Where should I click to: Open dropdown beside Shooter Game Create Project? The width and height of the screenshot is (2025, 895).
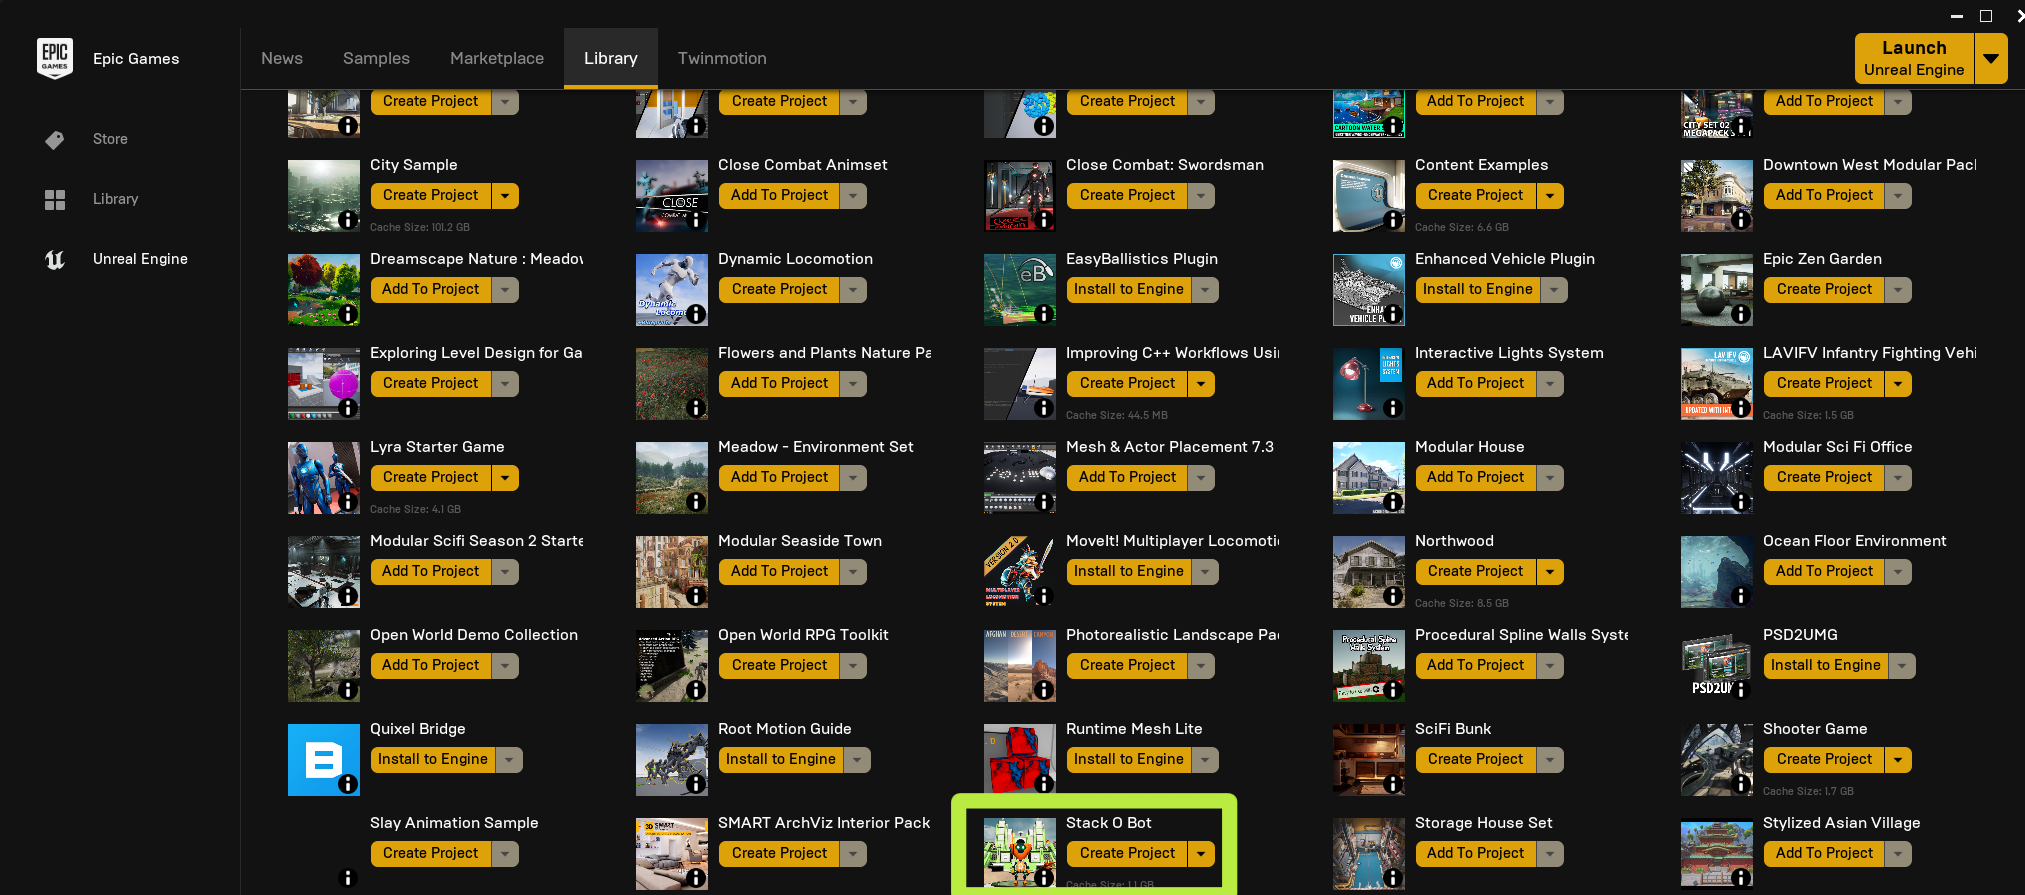1898,760
